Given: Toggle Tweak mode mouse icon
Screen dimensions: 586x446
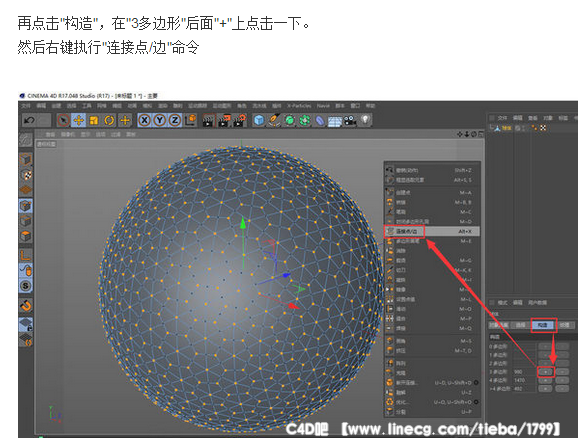Looking at the screenshot, I should (26, 271).
